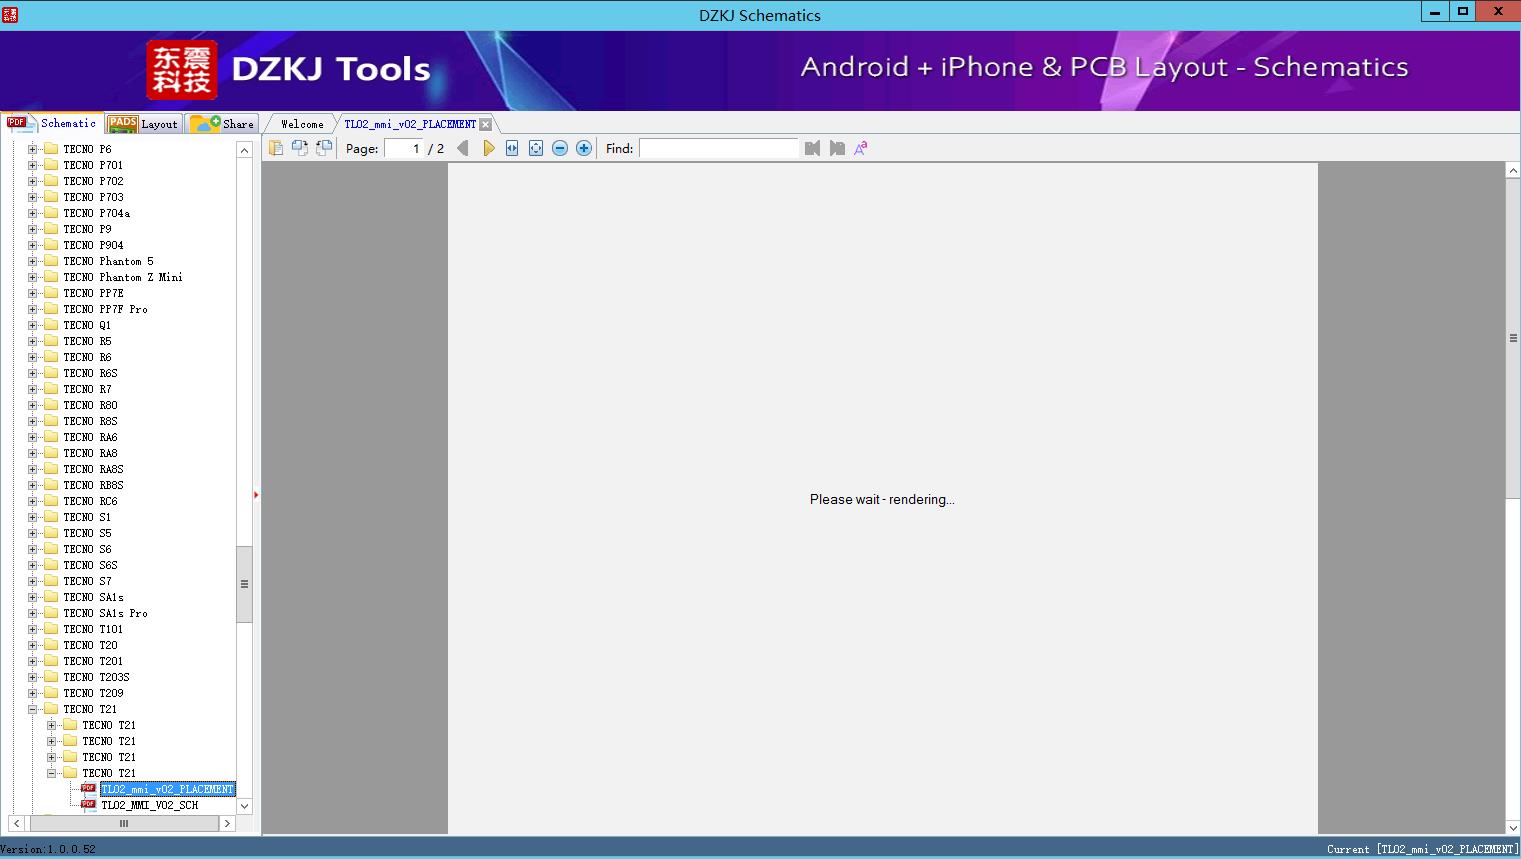The image size is (1521, 859).
Task: Click DZKJ Tools red logo
Action: [181, 70]
